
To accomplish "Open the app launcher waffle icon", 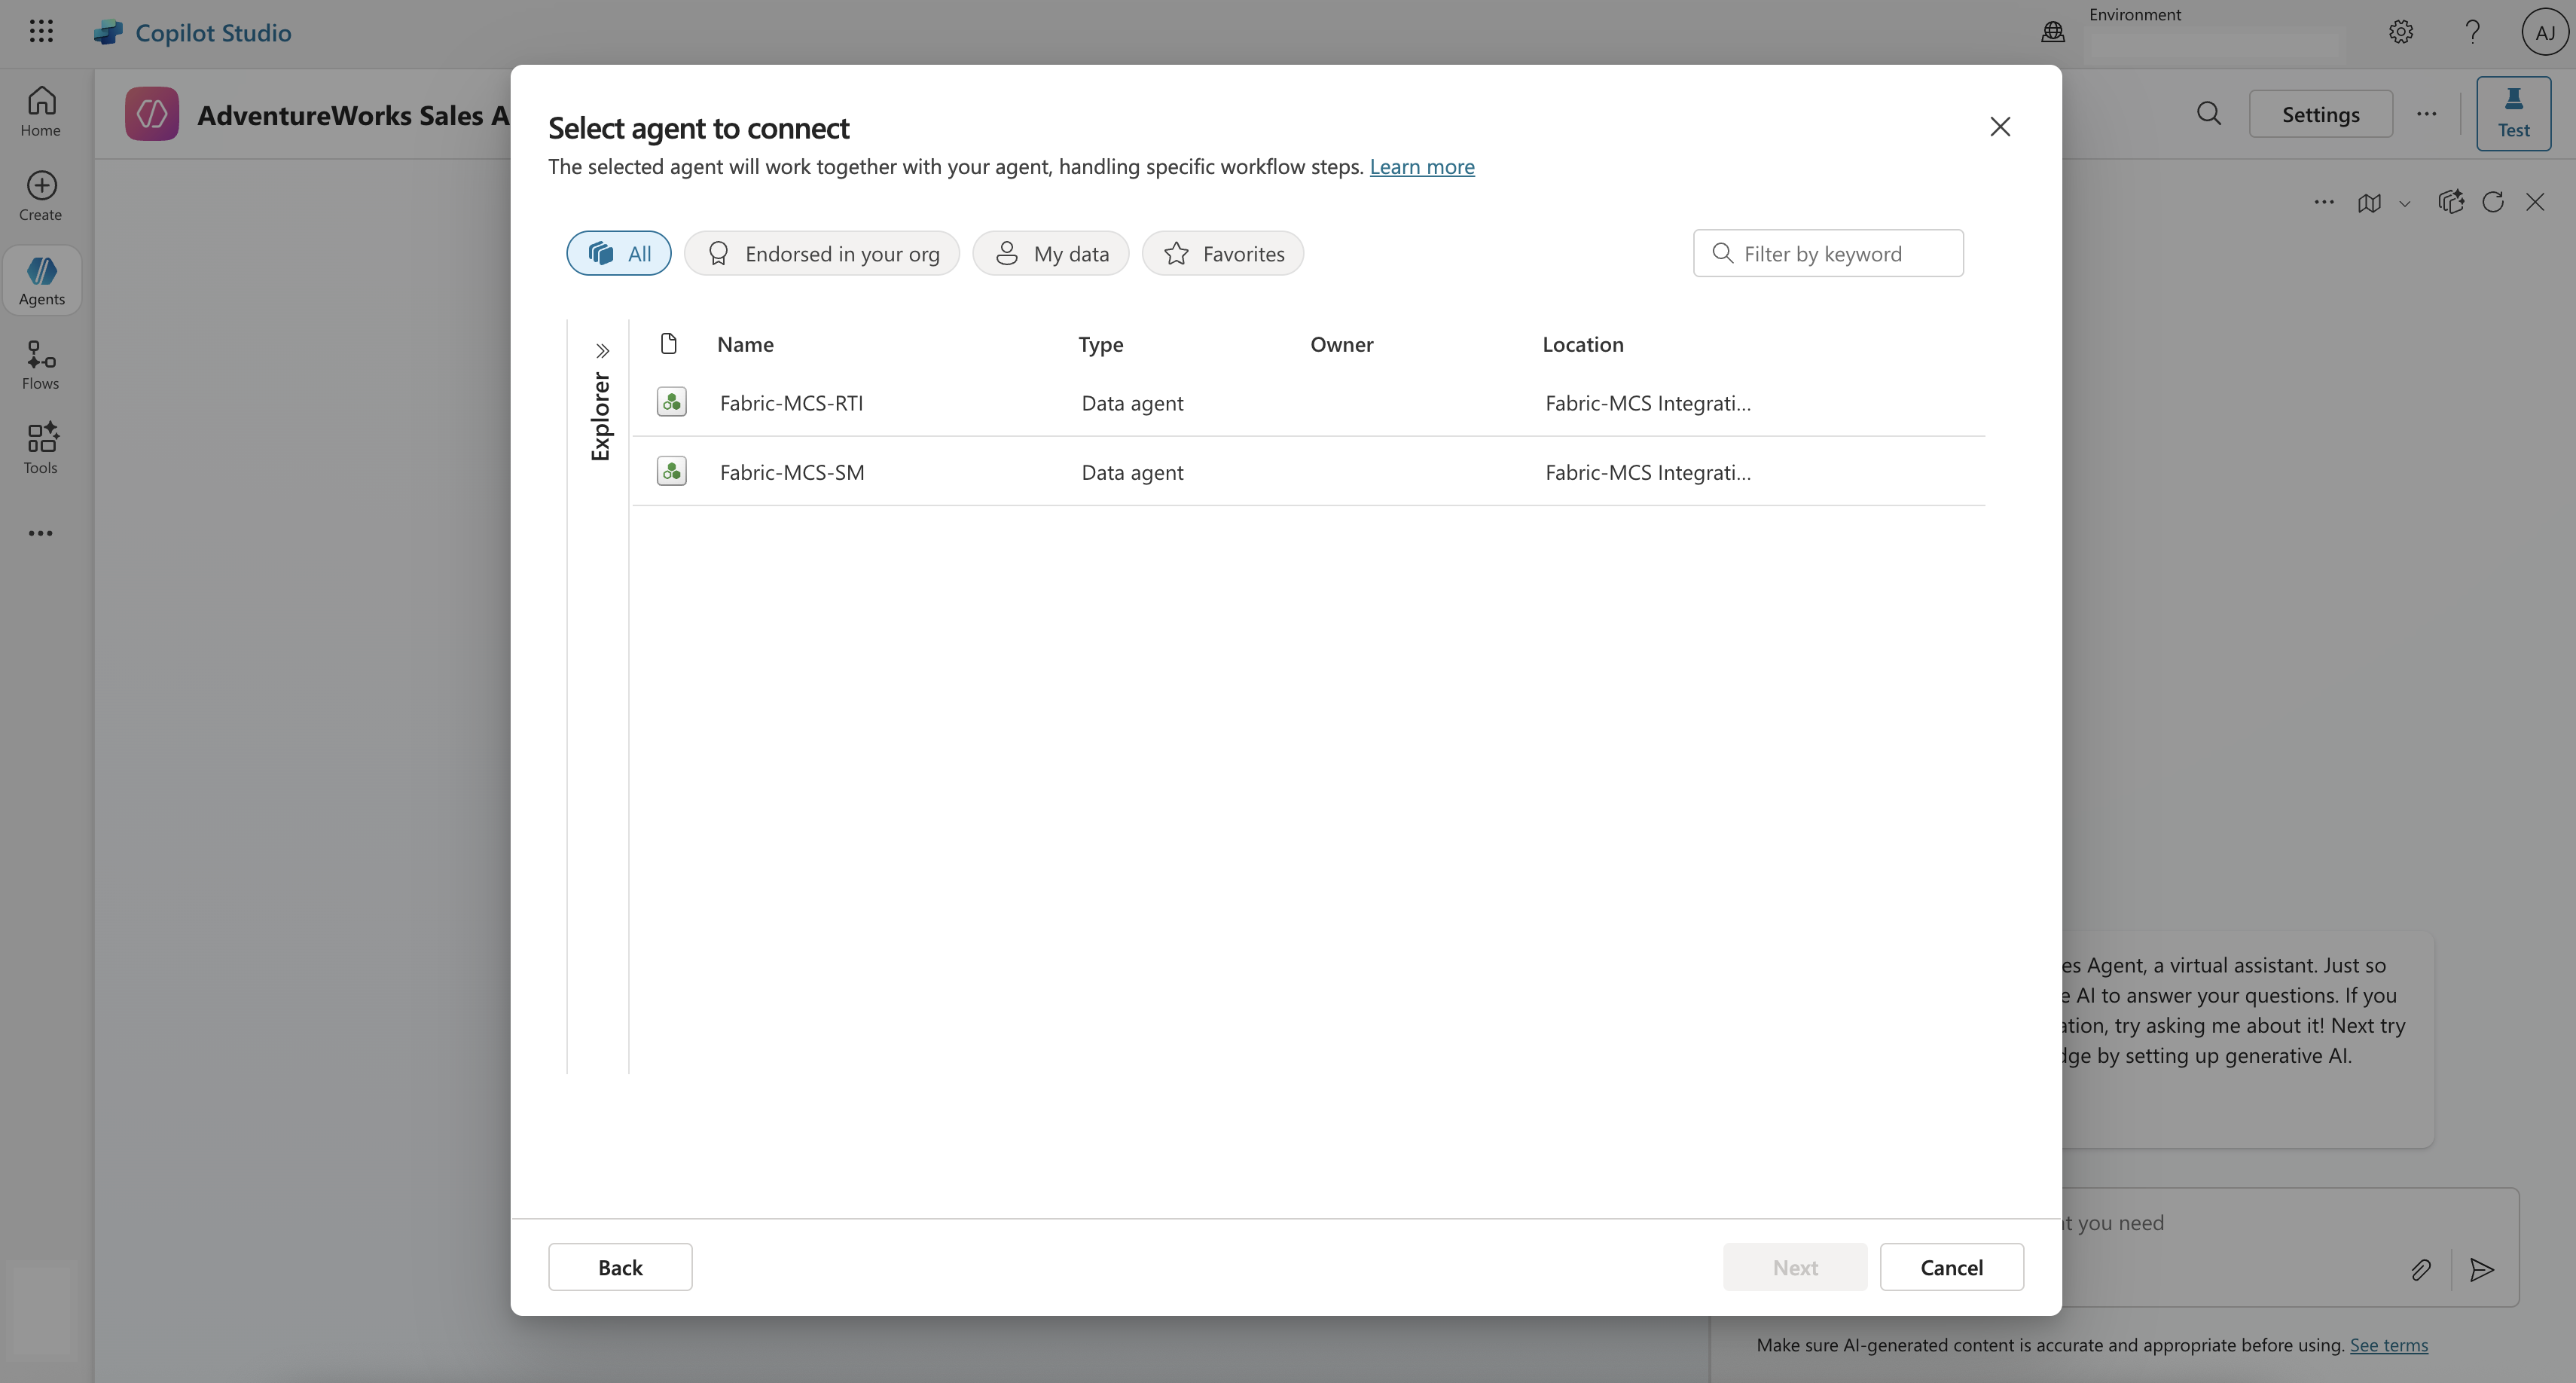I will click(41, 31).
